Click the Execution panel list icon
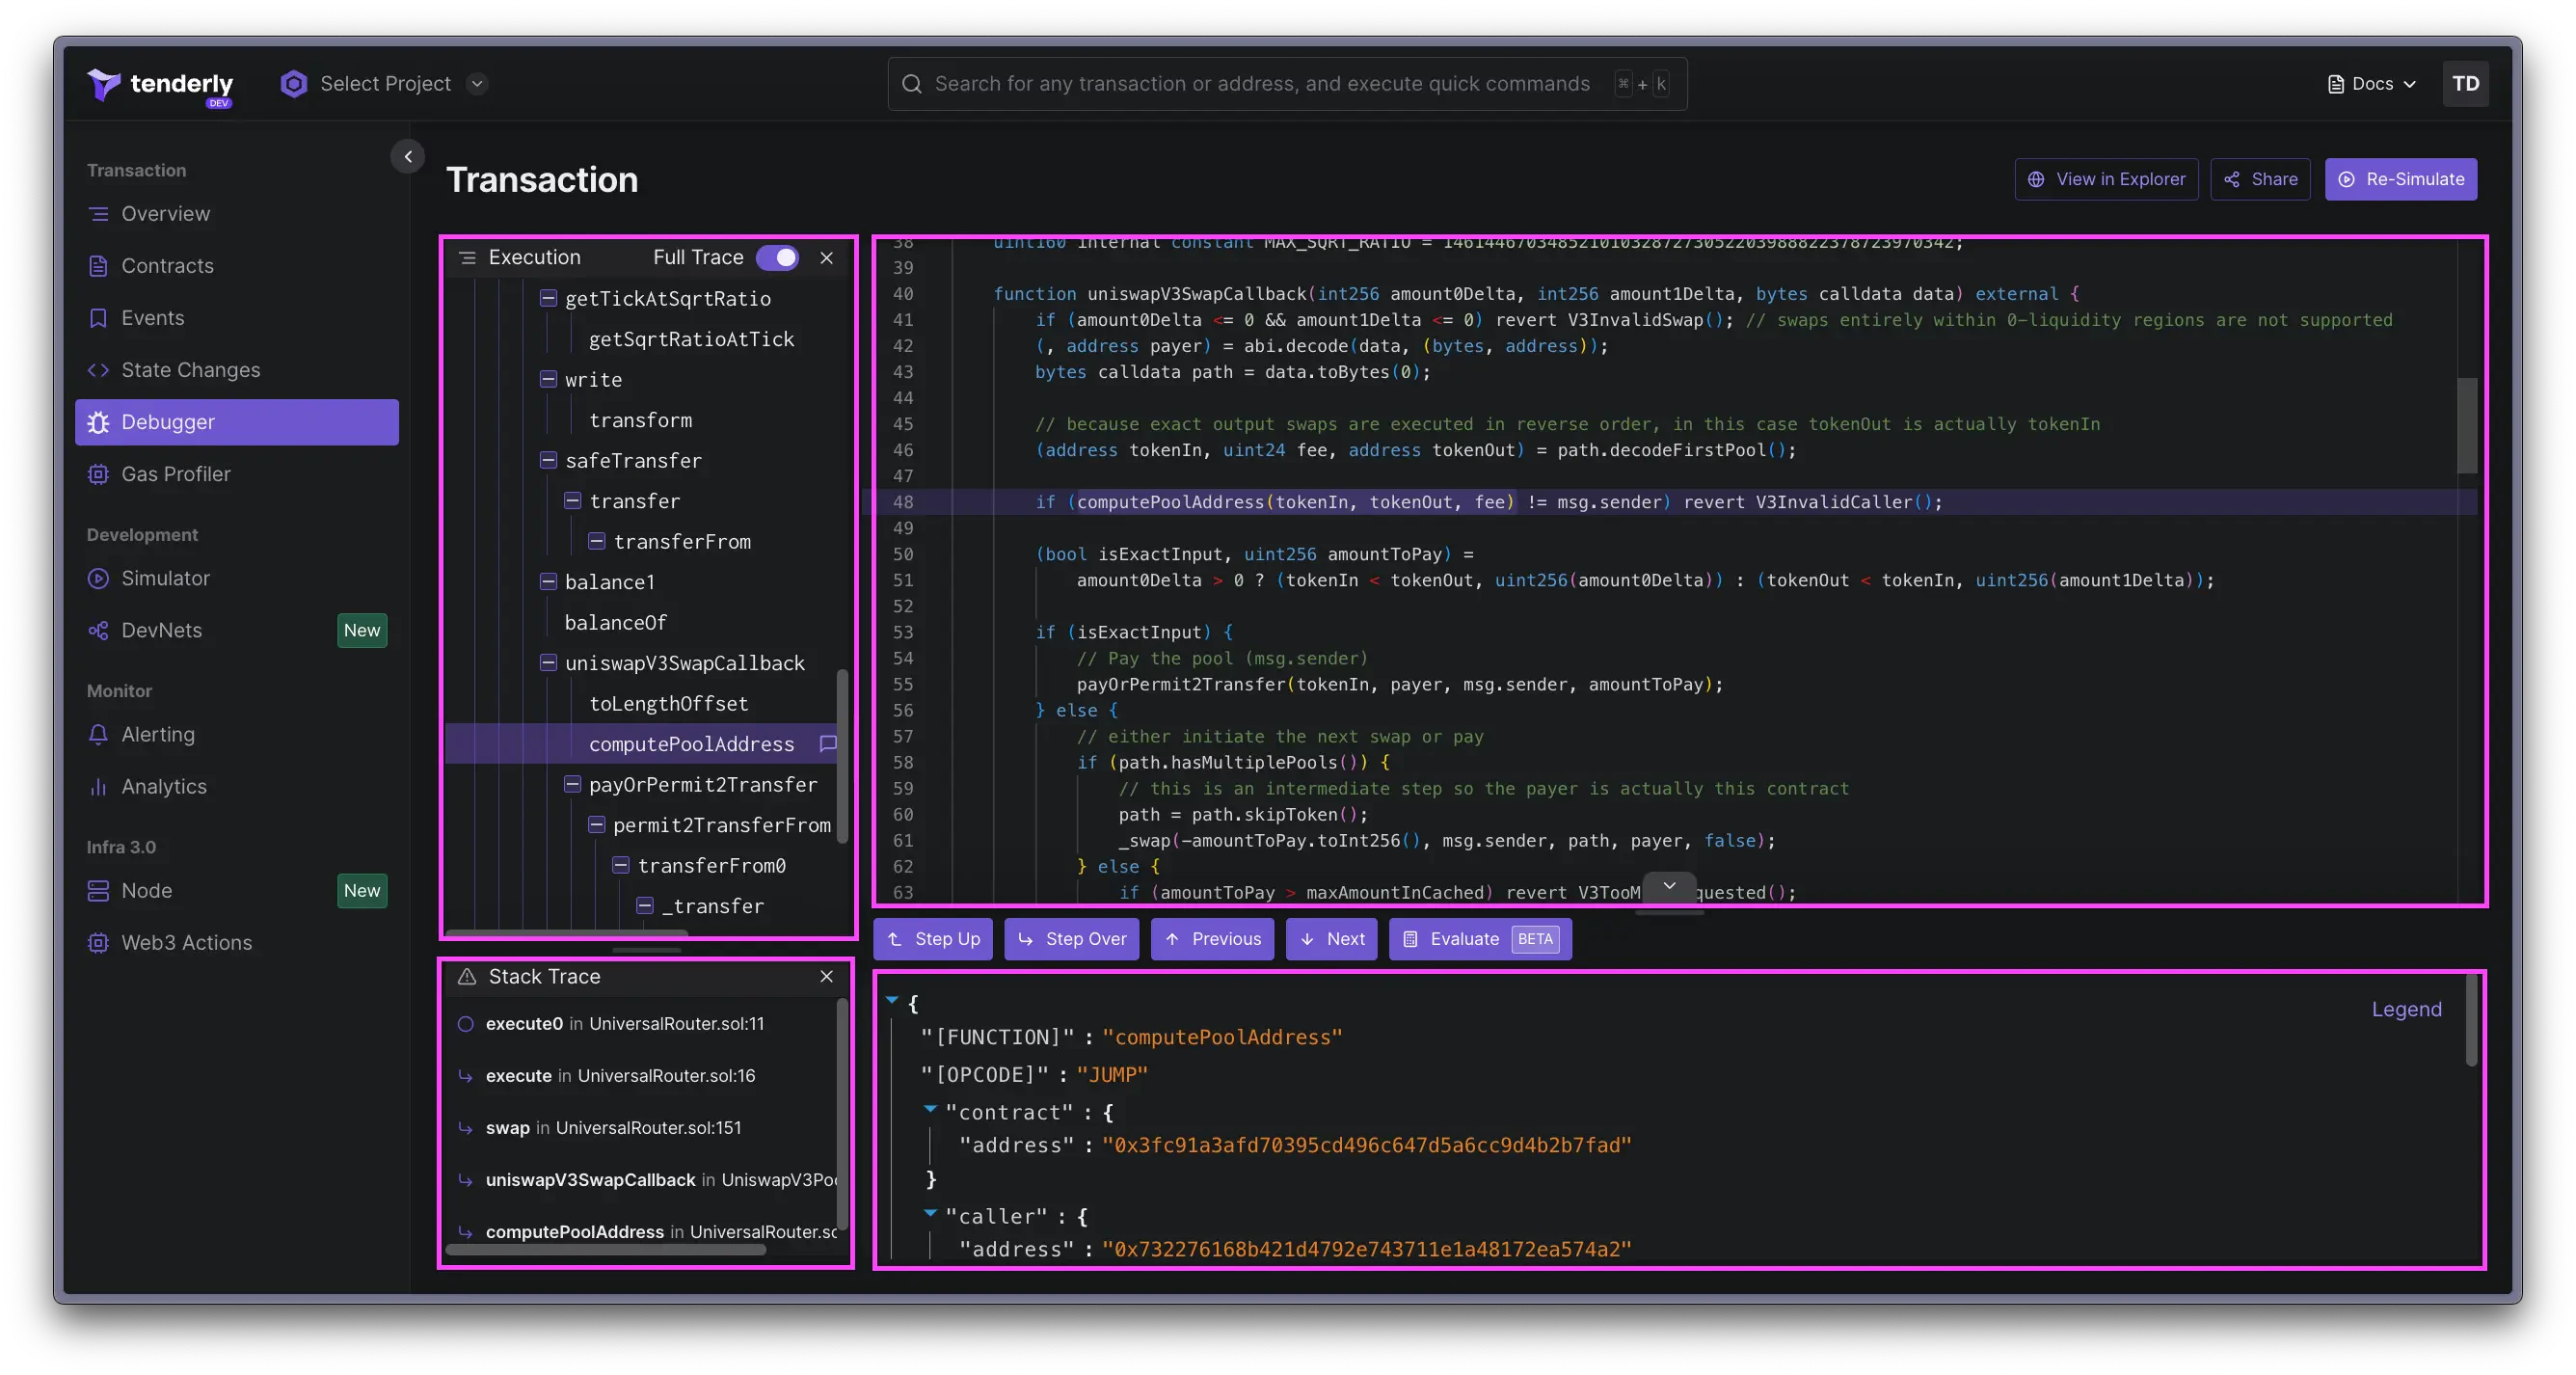 [x=467, y=257]
